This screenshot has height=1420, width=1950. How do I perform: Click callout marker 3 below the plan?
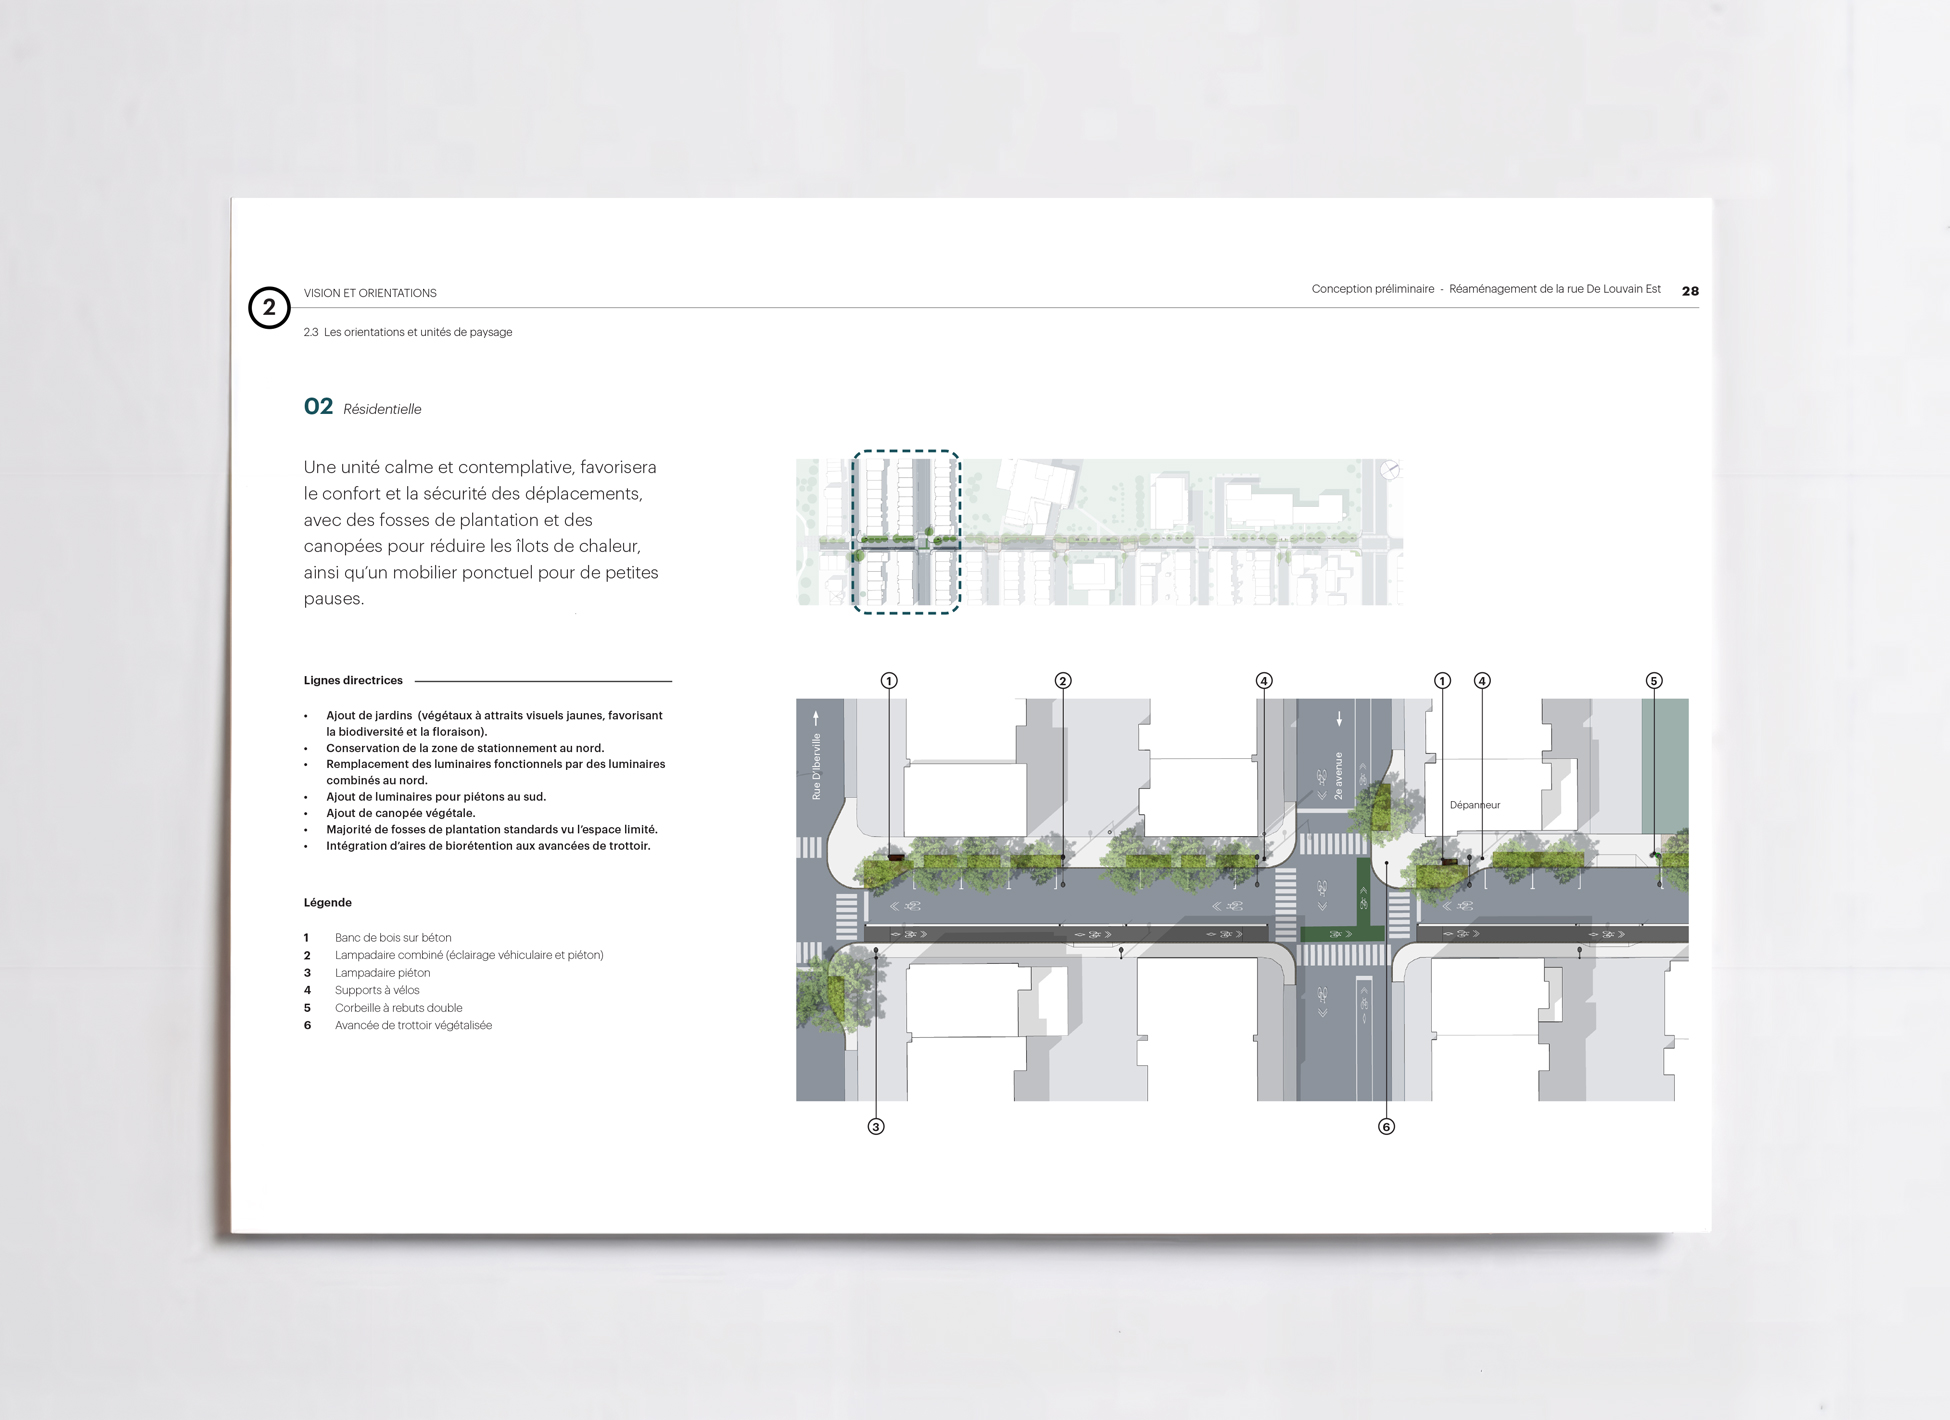point(876,1127)
